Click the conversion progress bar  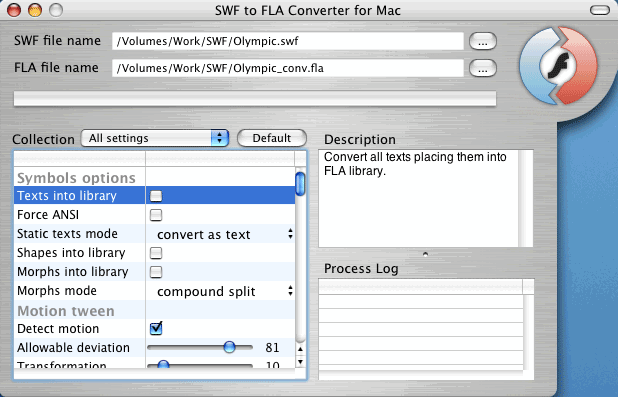[255, 99]
